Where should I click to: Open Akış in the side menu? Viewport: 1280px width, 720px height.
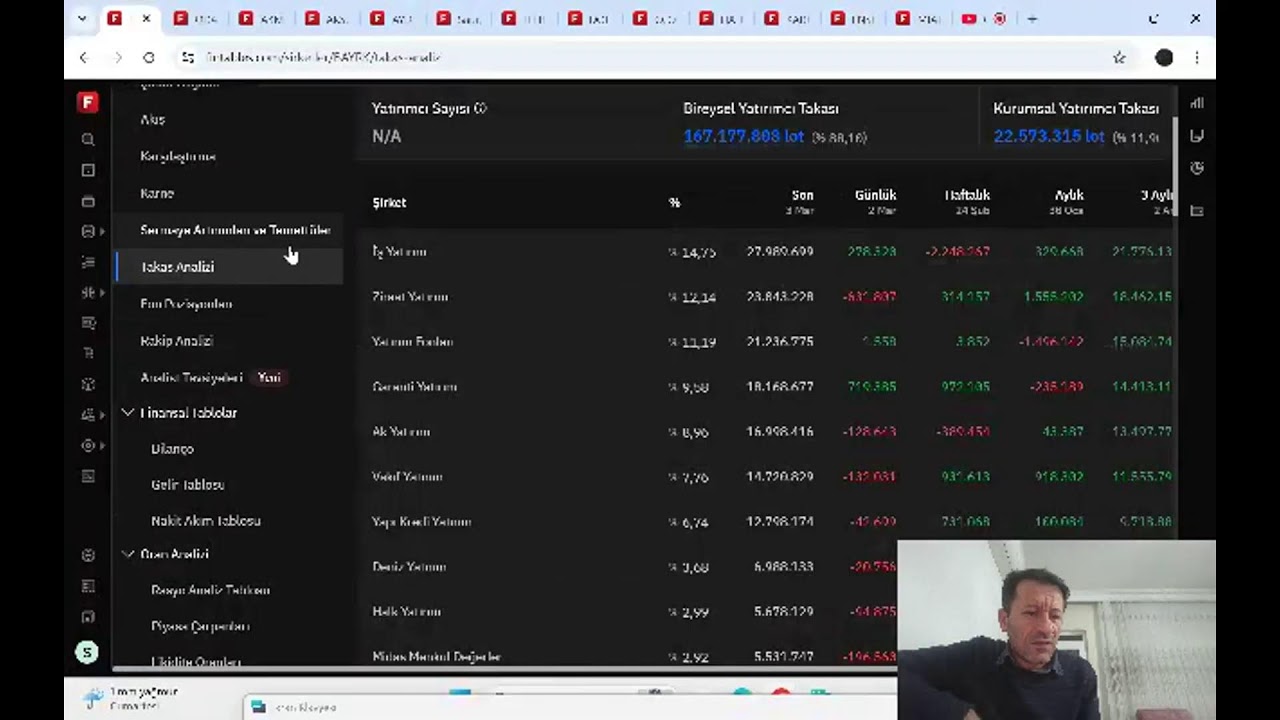click(152, 119)
